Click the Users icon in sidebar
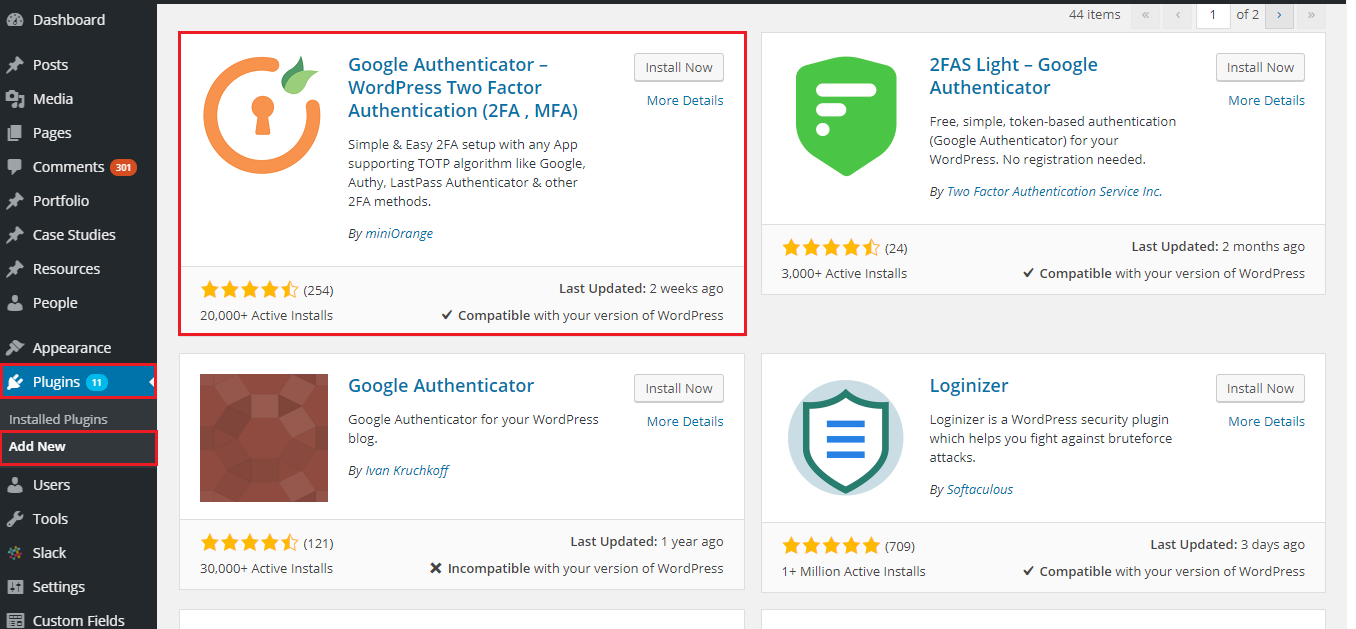Image resolution: width=1356 pixels, height=629 pixels. [15, 485]
